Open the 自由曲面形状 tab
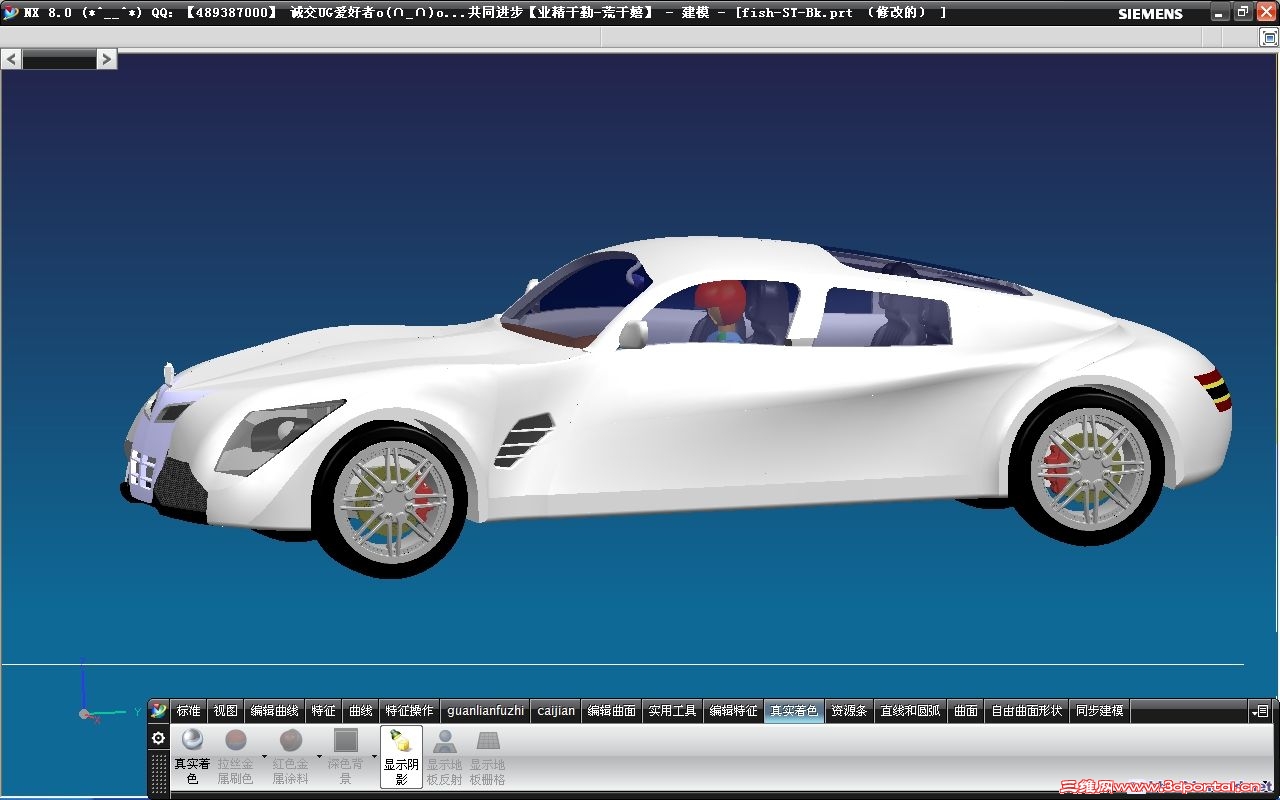The image size is (1280, 800). (x=1026, y=711)
